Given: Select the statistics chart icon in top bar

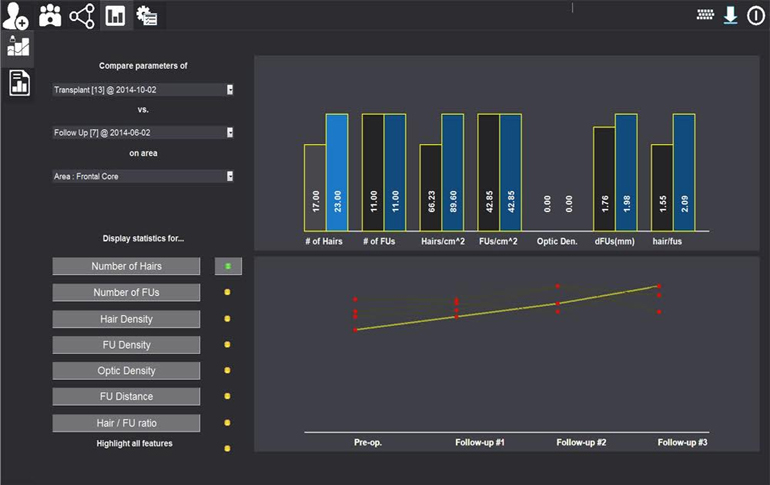Looking at the screenshot, I should (x=115, y=15).
